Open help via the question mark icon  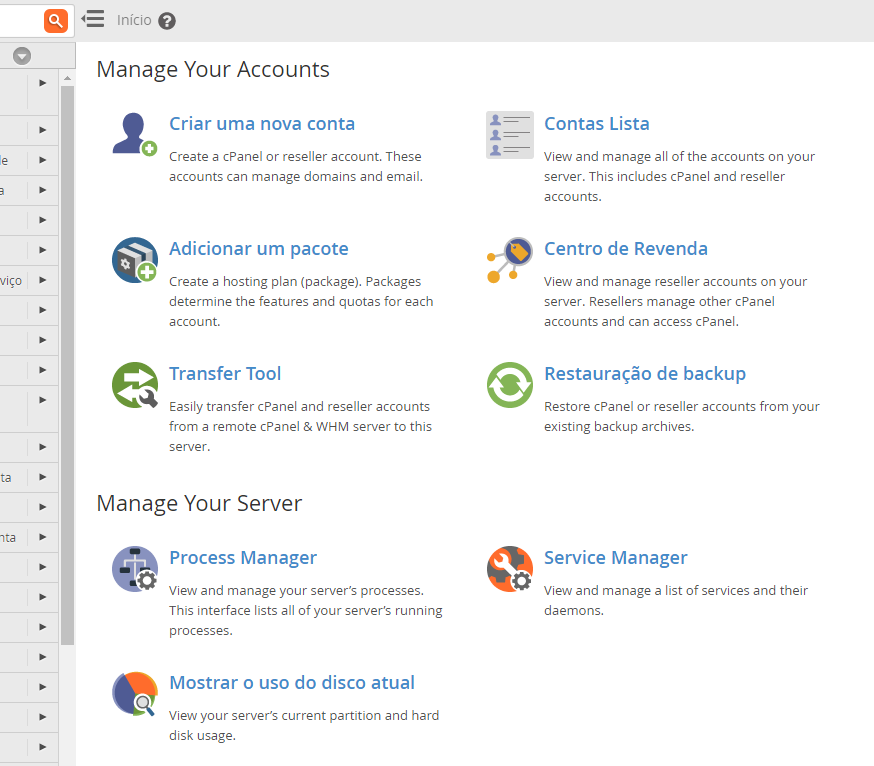pyautogui.click(x=167, y=21)
